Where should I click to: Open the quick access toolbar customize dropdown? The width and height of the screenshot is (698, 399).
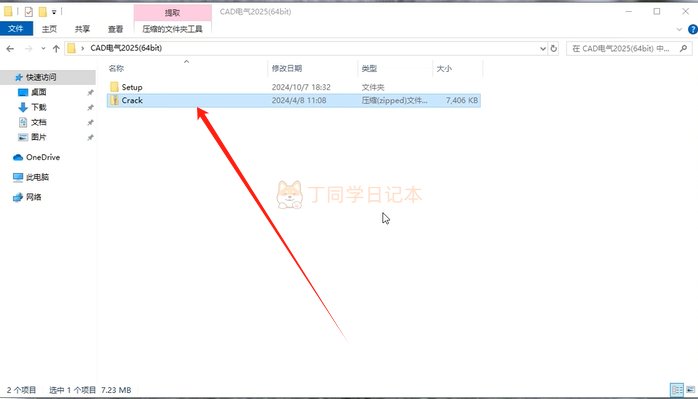pos(54,12)
